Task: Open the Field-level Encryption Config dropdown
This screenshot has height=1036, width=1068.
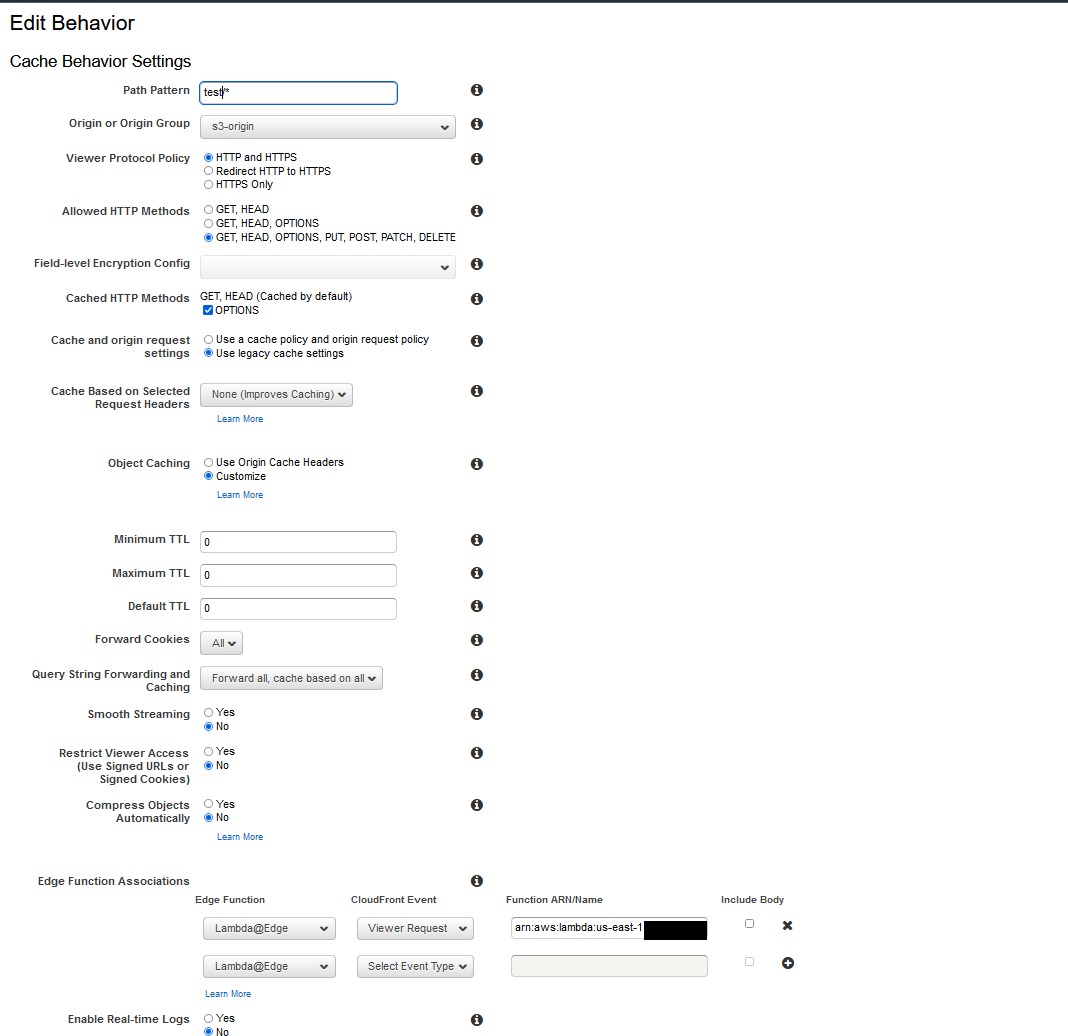Action: 327,266
